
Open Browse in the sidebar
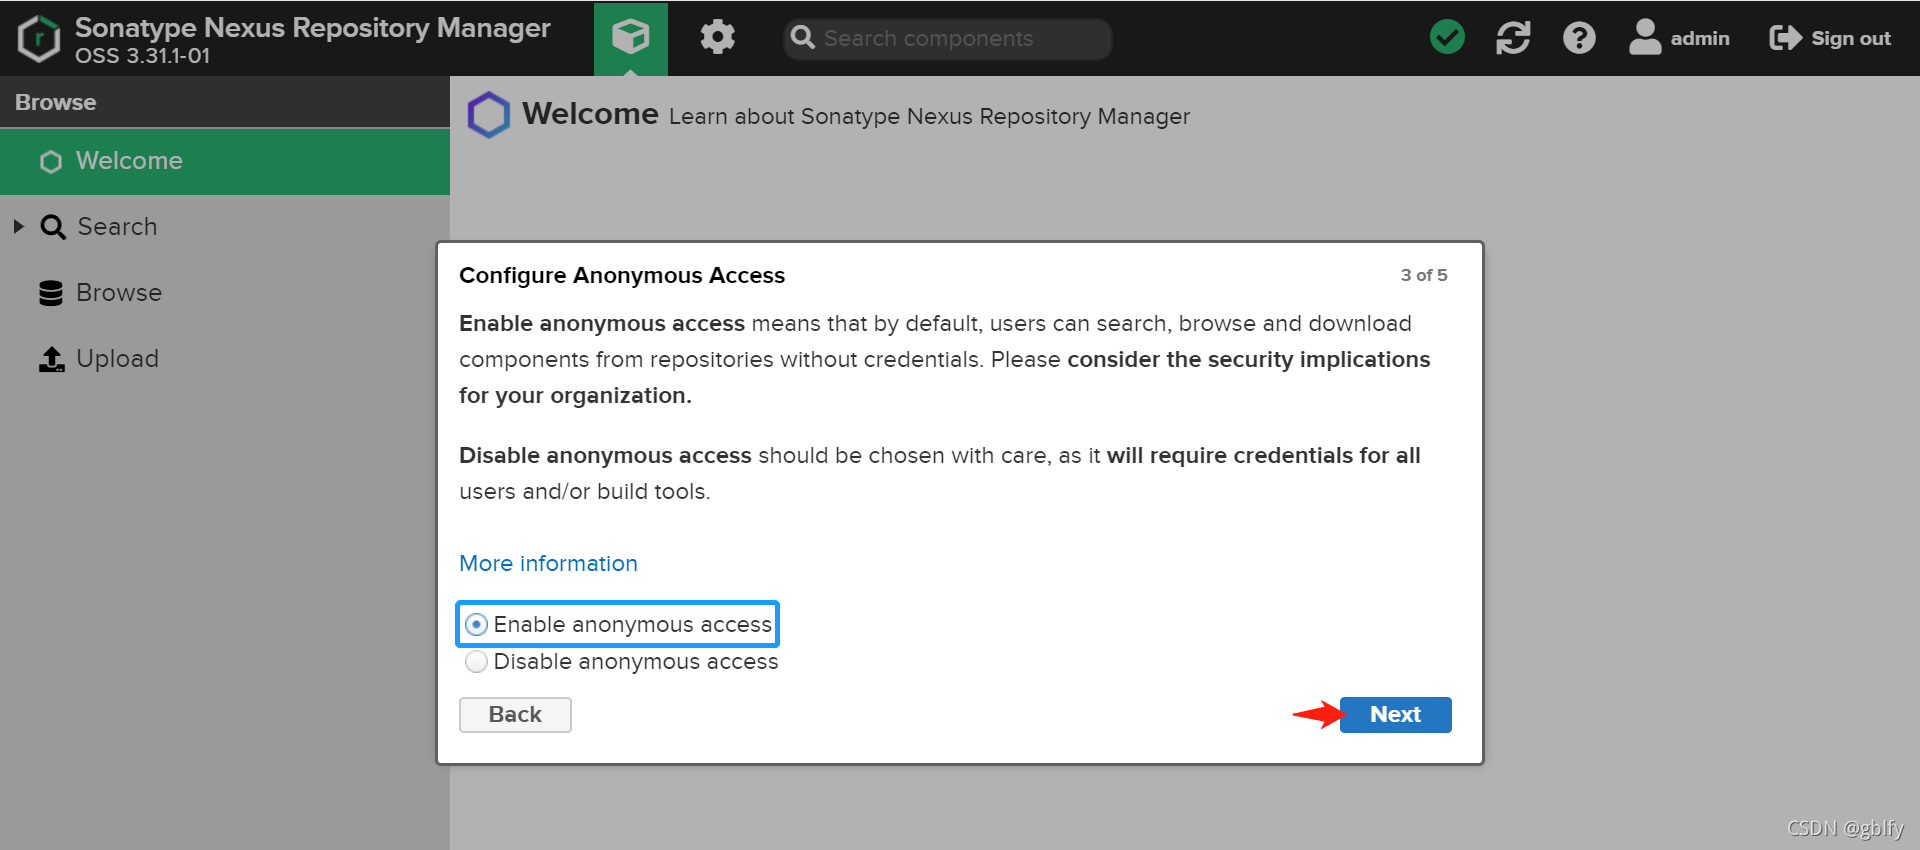coord(119,293)
